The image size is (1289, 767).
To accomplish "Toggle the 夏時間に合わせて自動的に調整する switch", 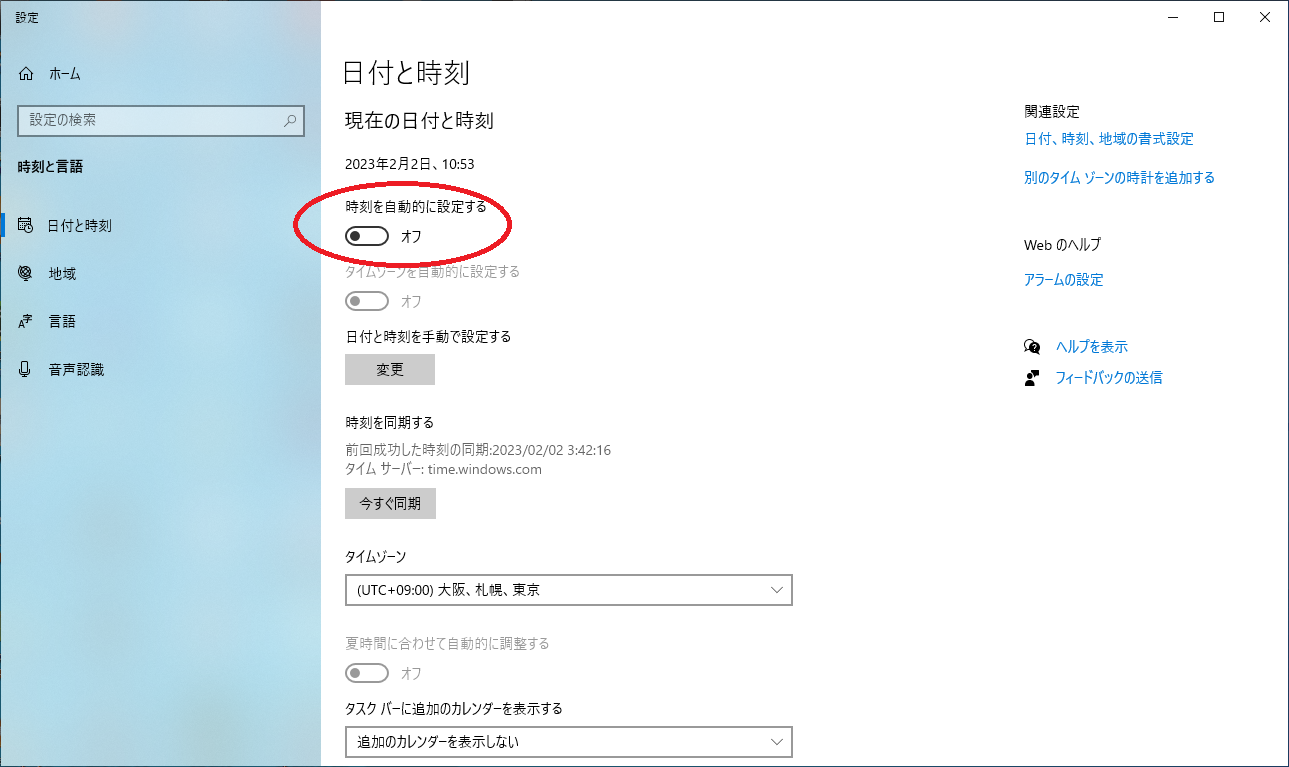I will (367, 673).
